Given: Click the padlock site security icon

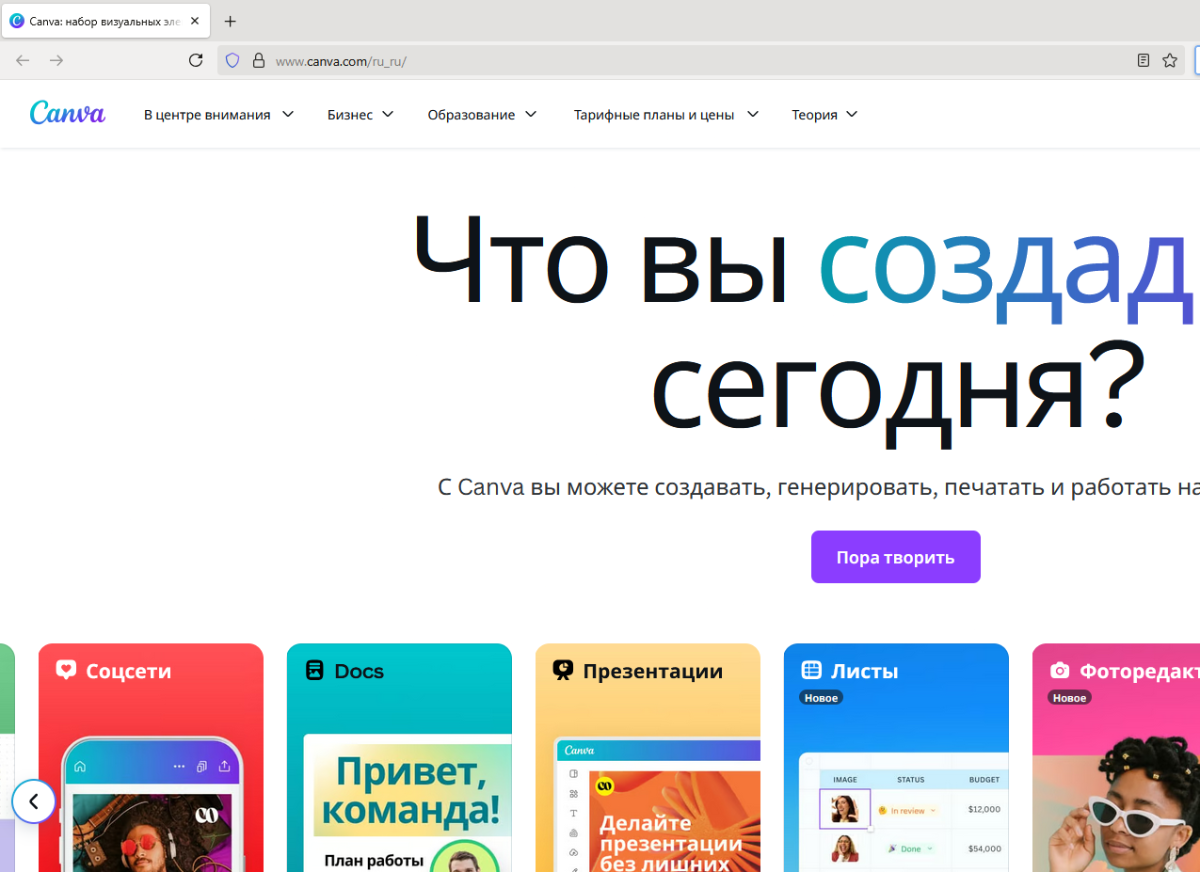Looking at the screenshot, I should pyautogui.click(x=258, y=61).
